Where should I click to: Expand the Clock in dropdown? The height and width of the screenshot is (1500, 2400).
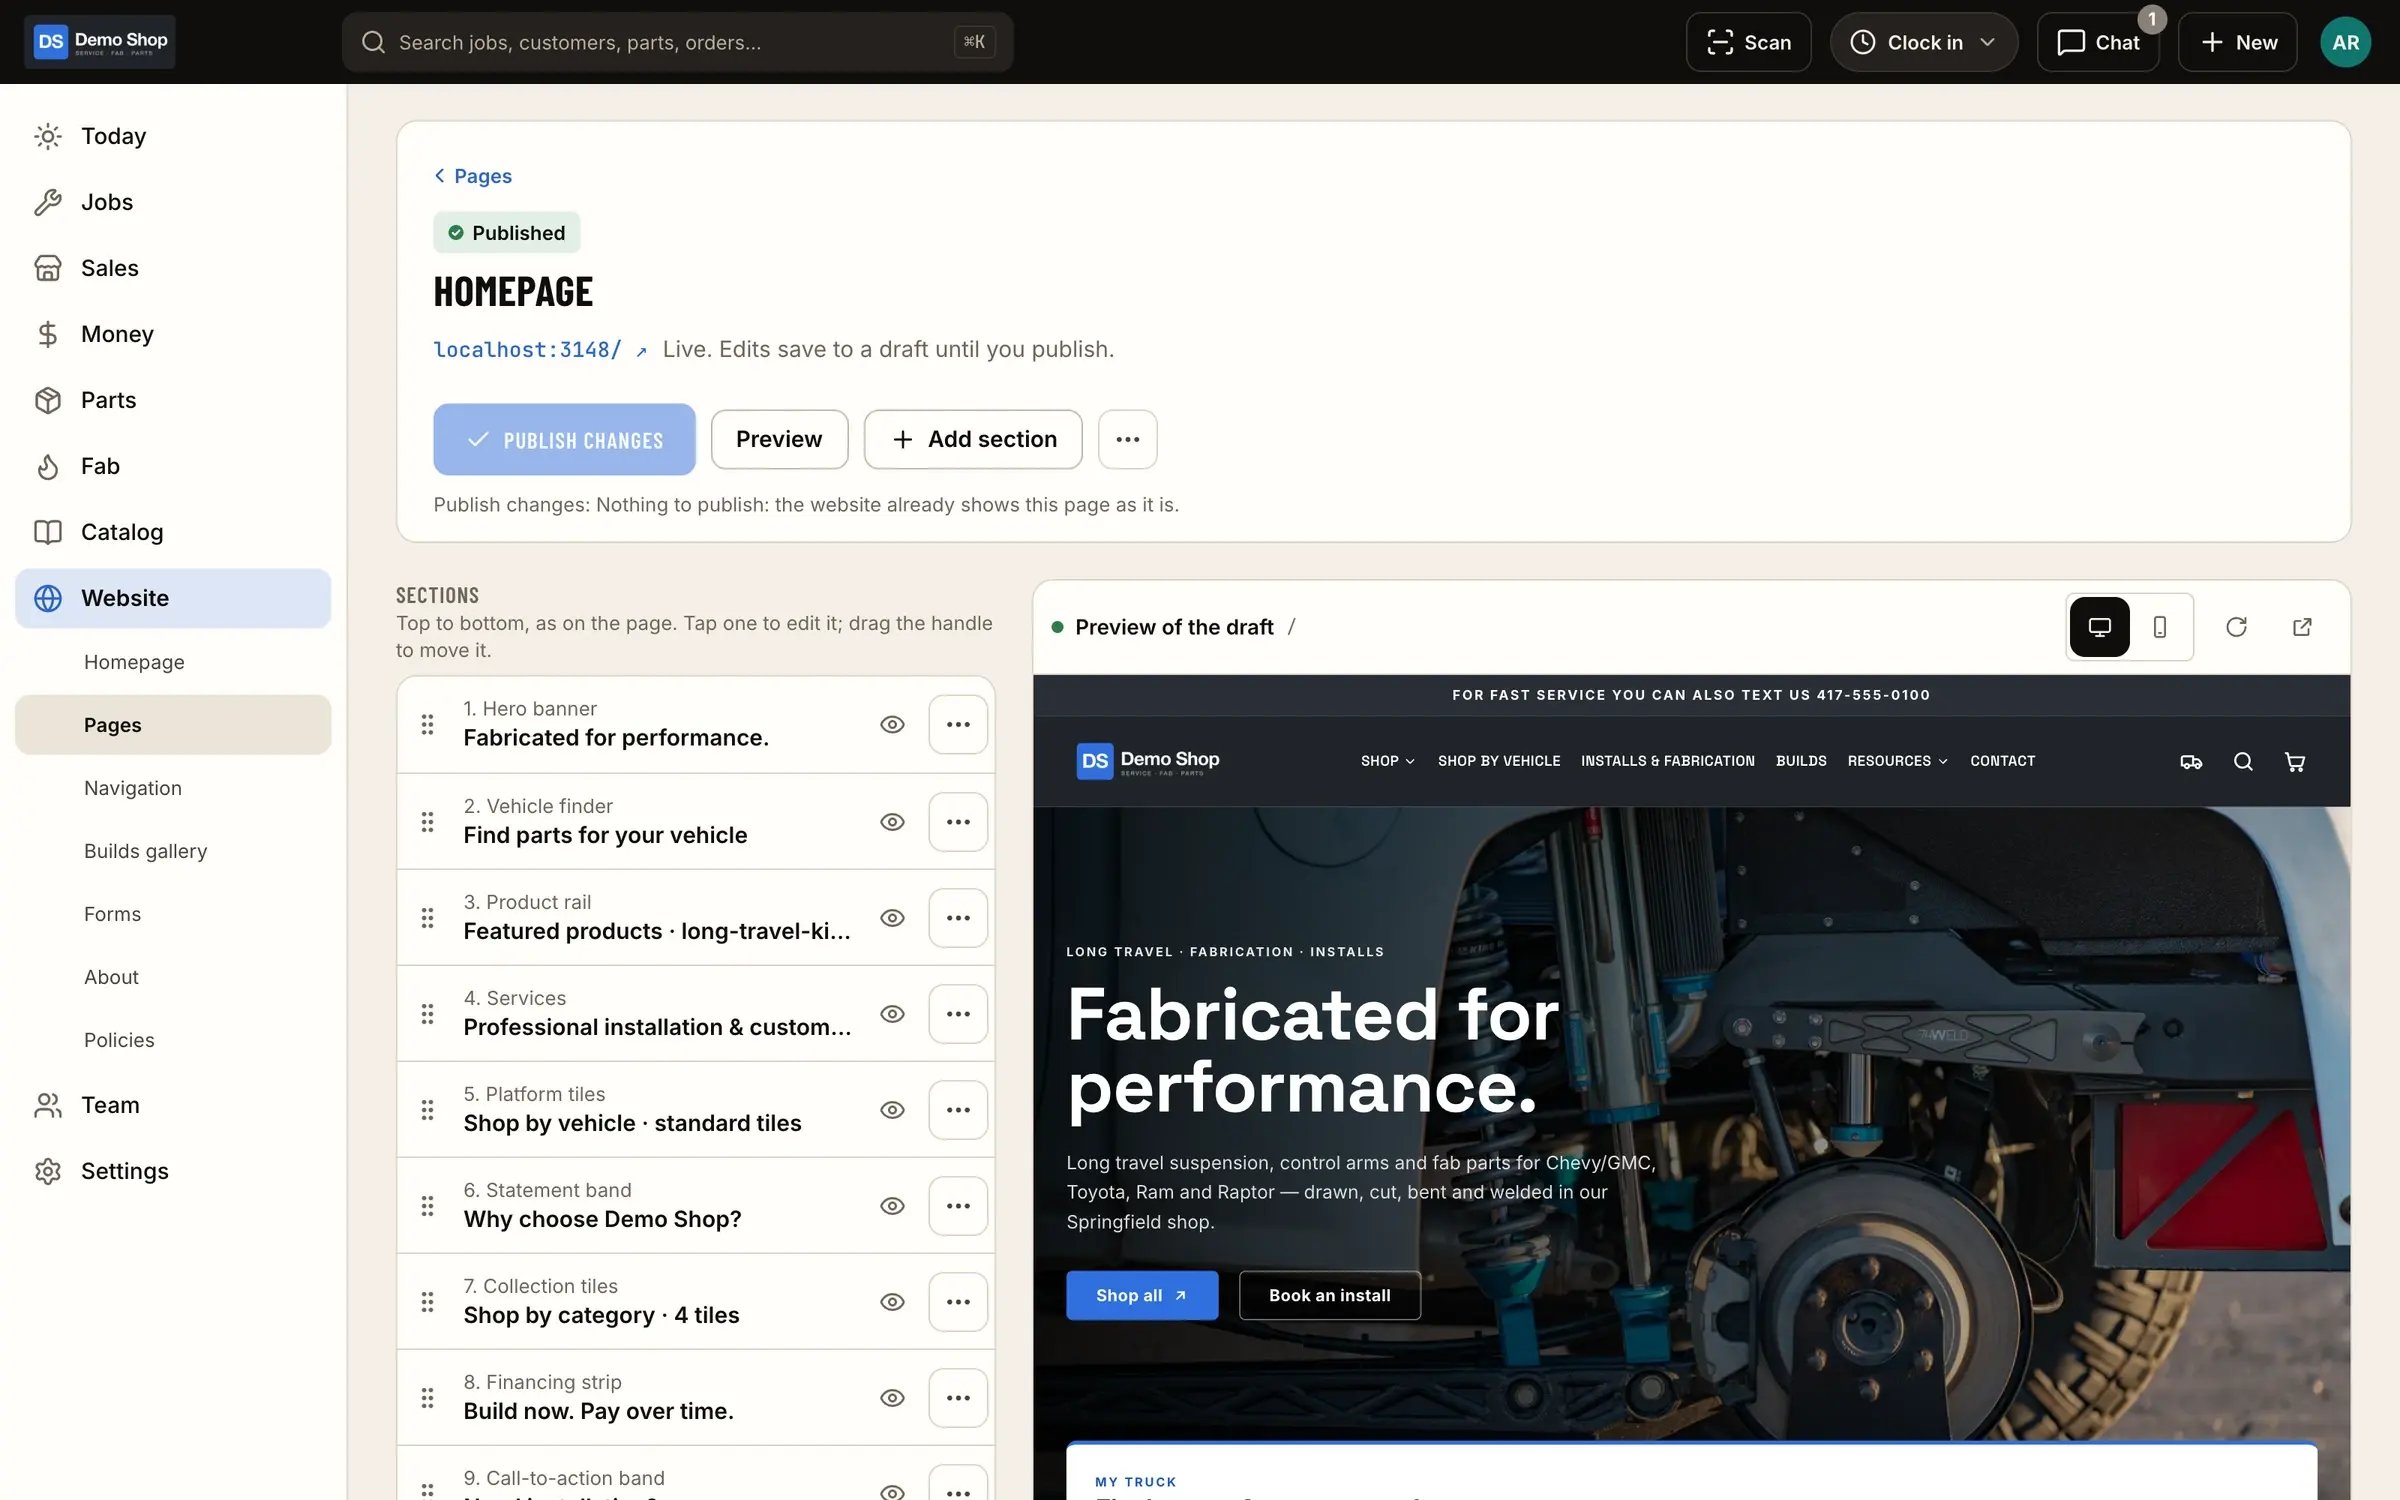point(1923,42)
